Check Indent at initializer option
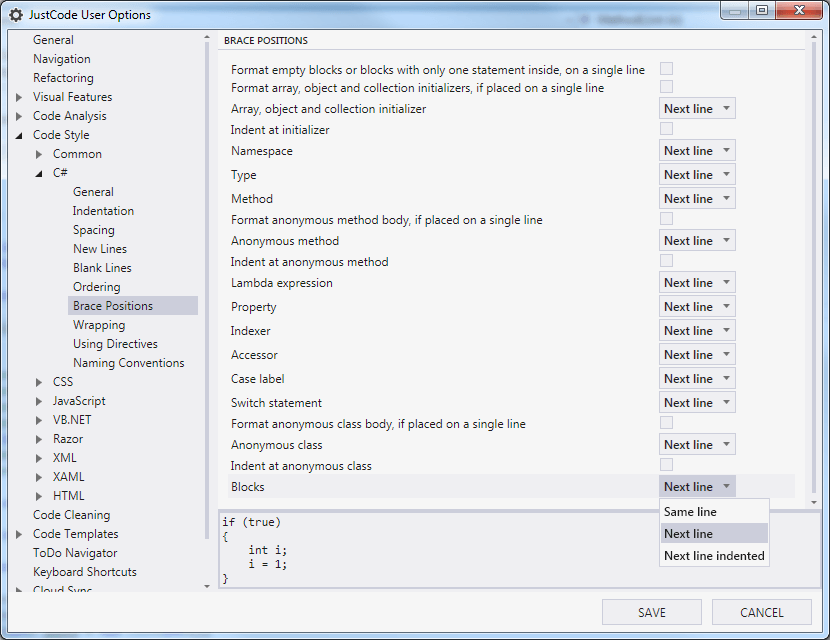This screenshot has height=640, width=830. 666,129
